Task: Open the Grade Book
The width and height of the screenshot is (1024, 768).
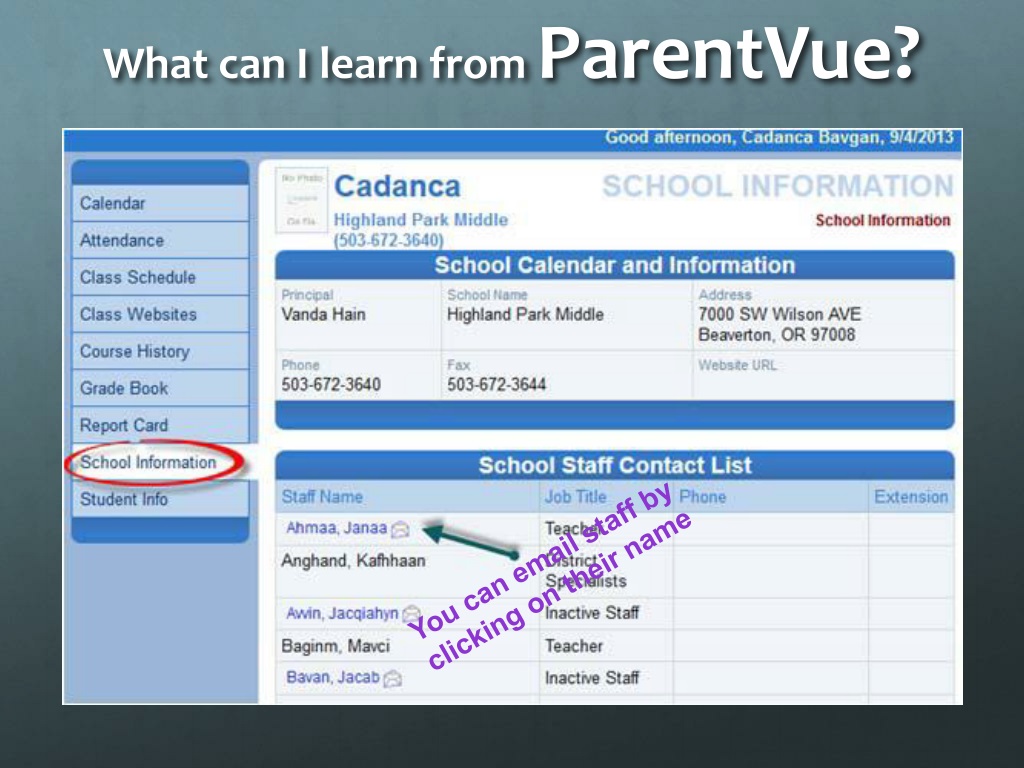Action: click(160, 389)
